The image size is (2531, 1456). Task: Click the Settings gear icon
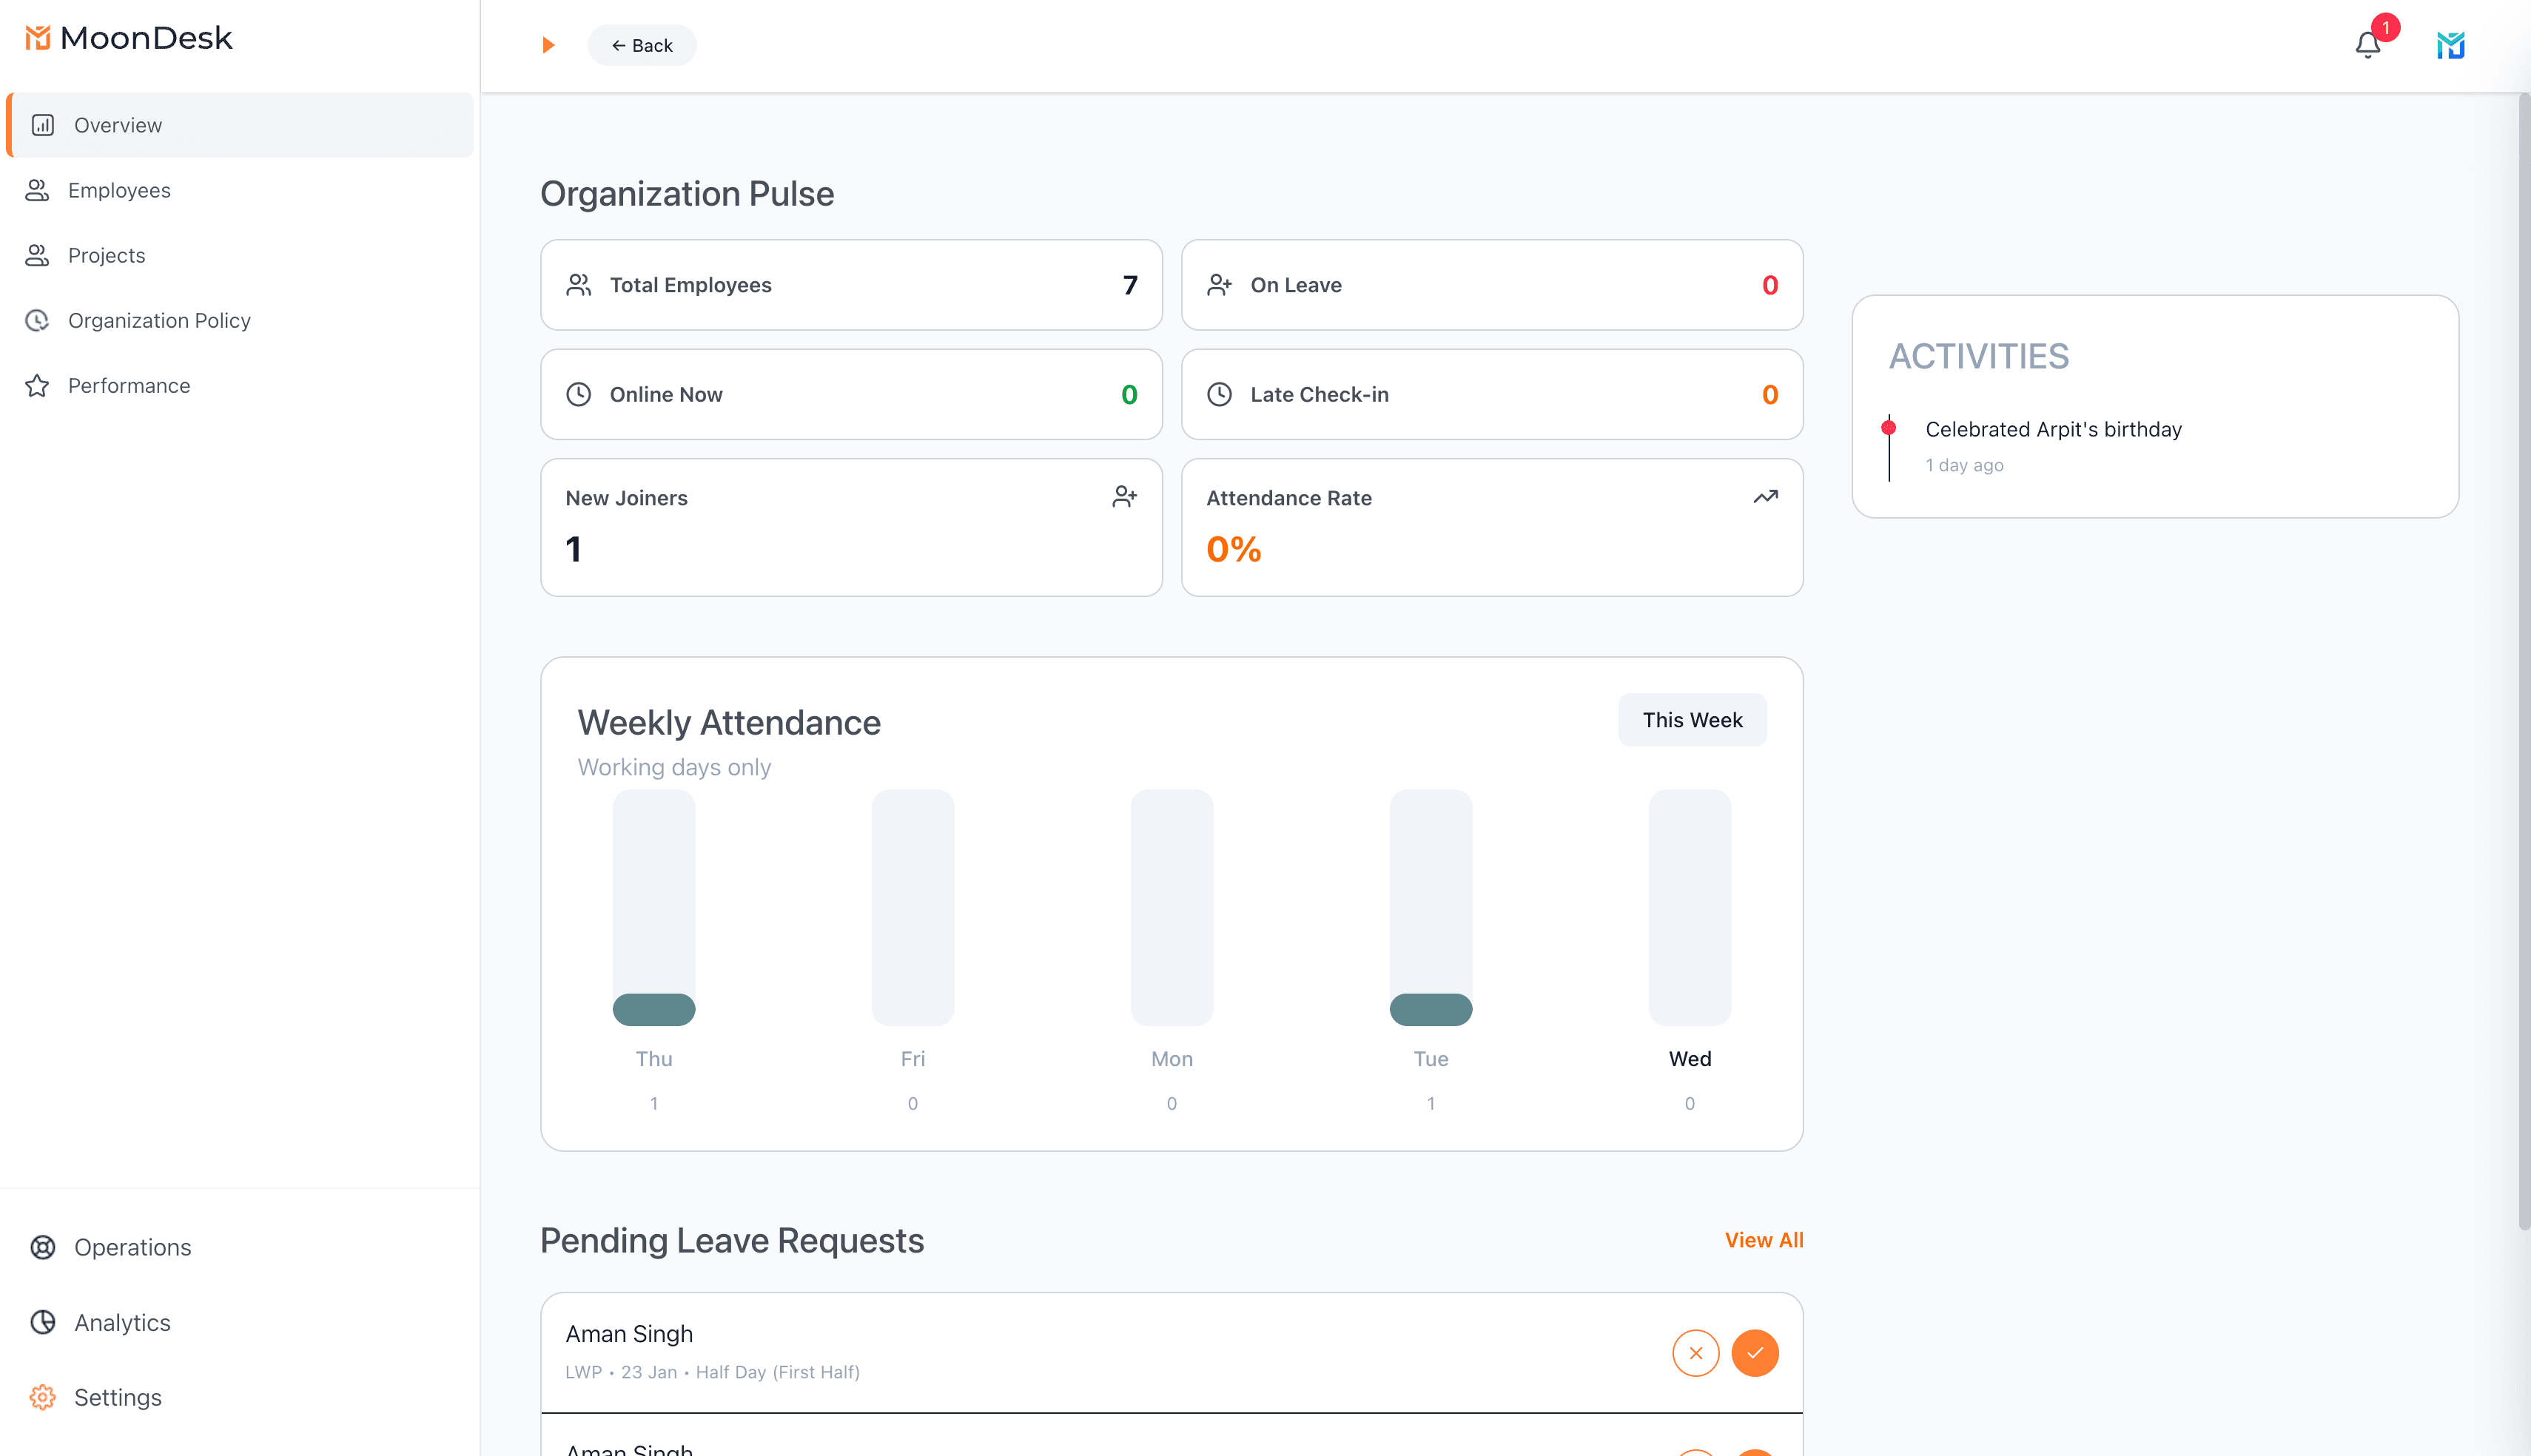coord(42,1397)
